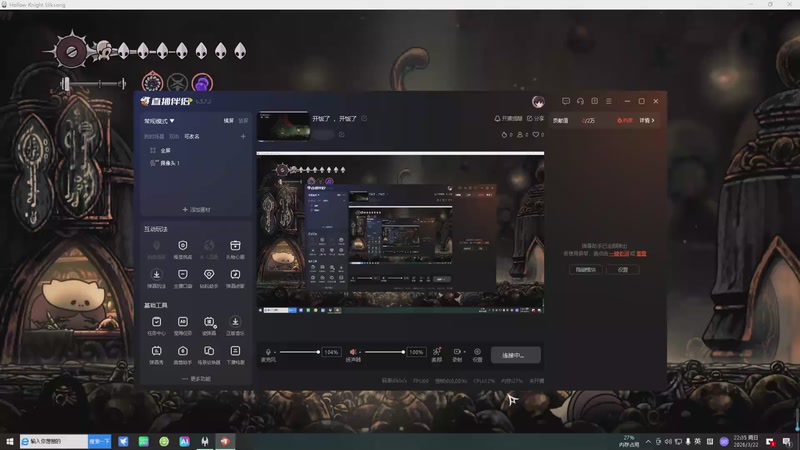
Task: Adjust the speaker volume slider
Action: coord(384,352)
